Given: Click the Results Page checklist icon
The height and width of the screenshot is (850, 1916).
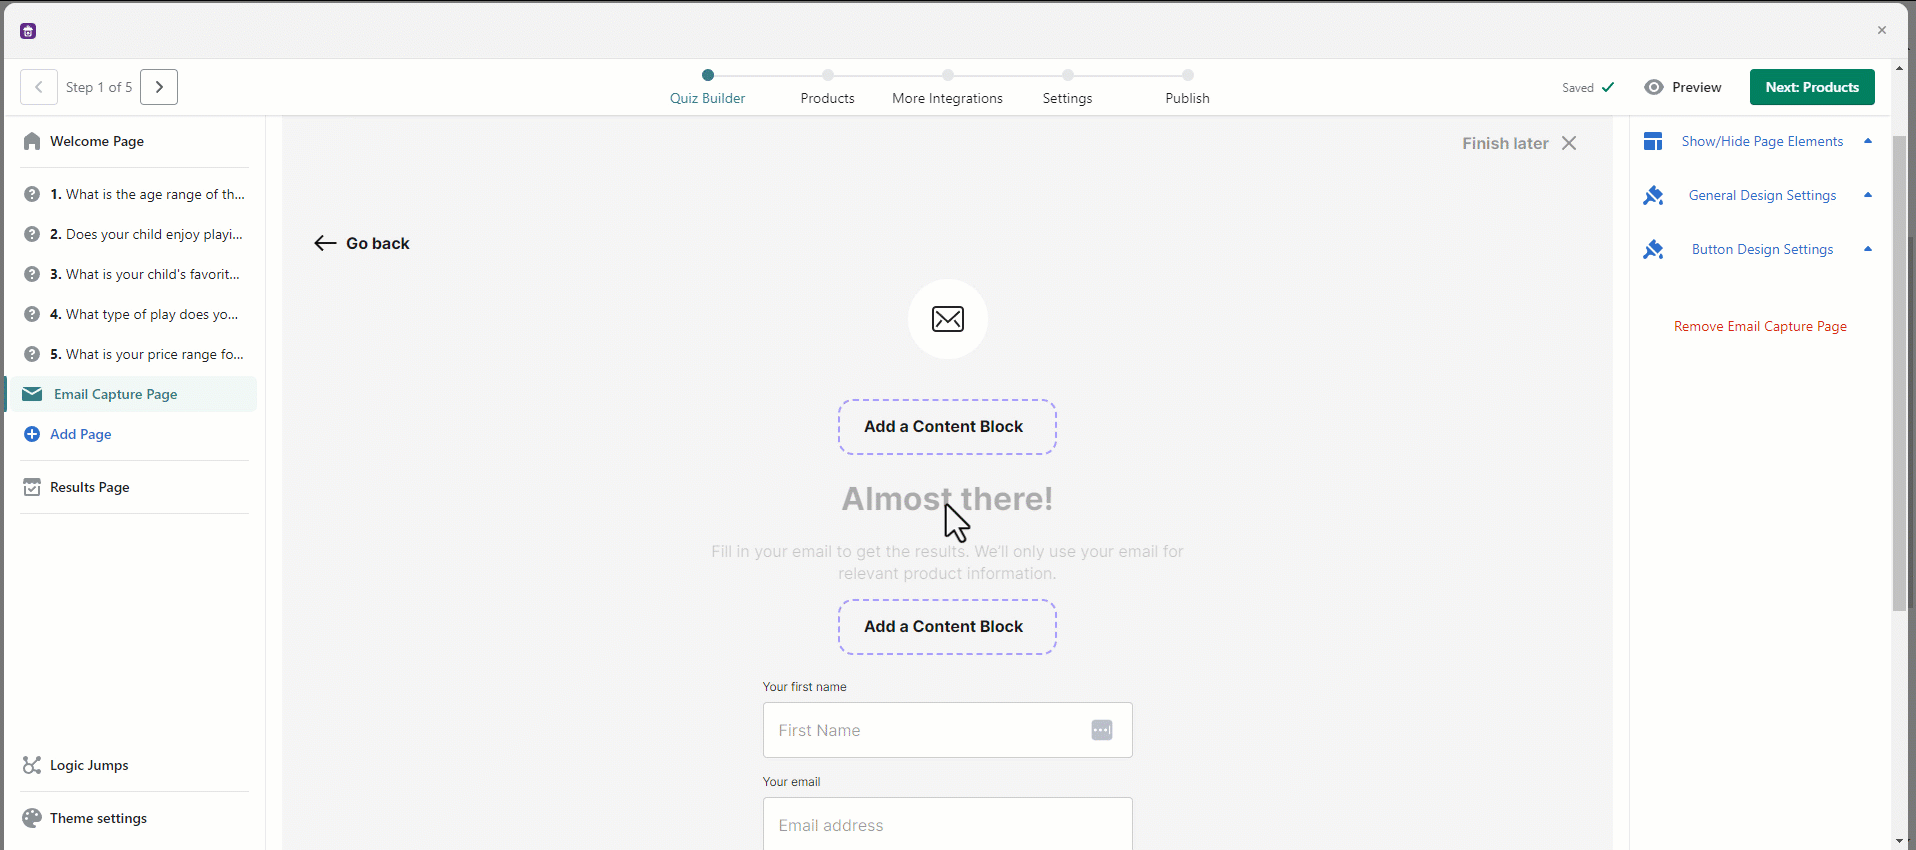Looking at the screenshot, I should tap(32, 487).
